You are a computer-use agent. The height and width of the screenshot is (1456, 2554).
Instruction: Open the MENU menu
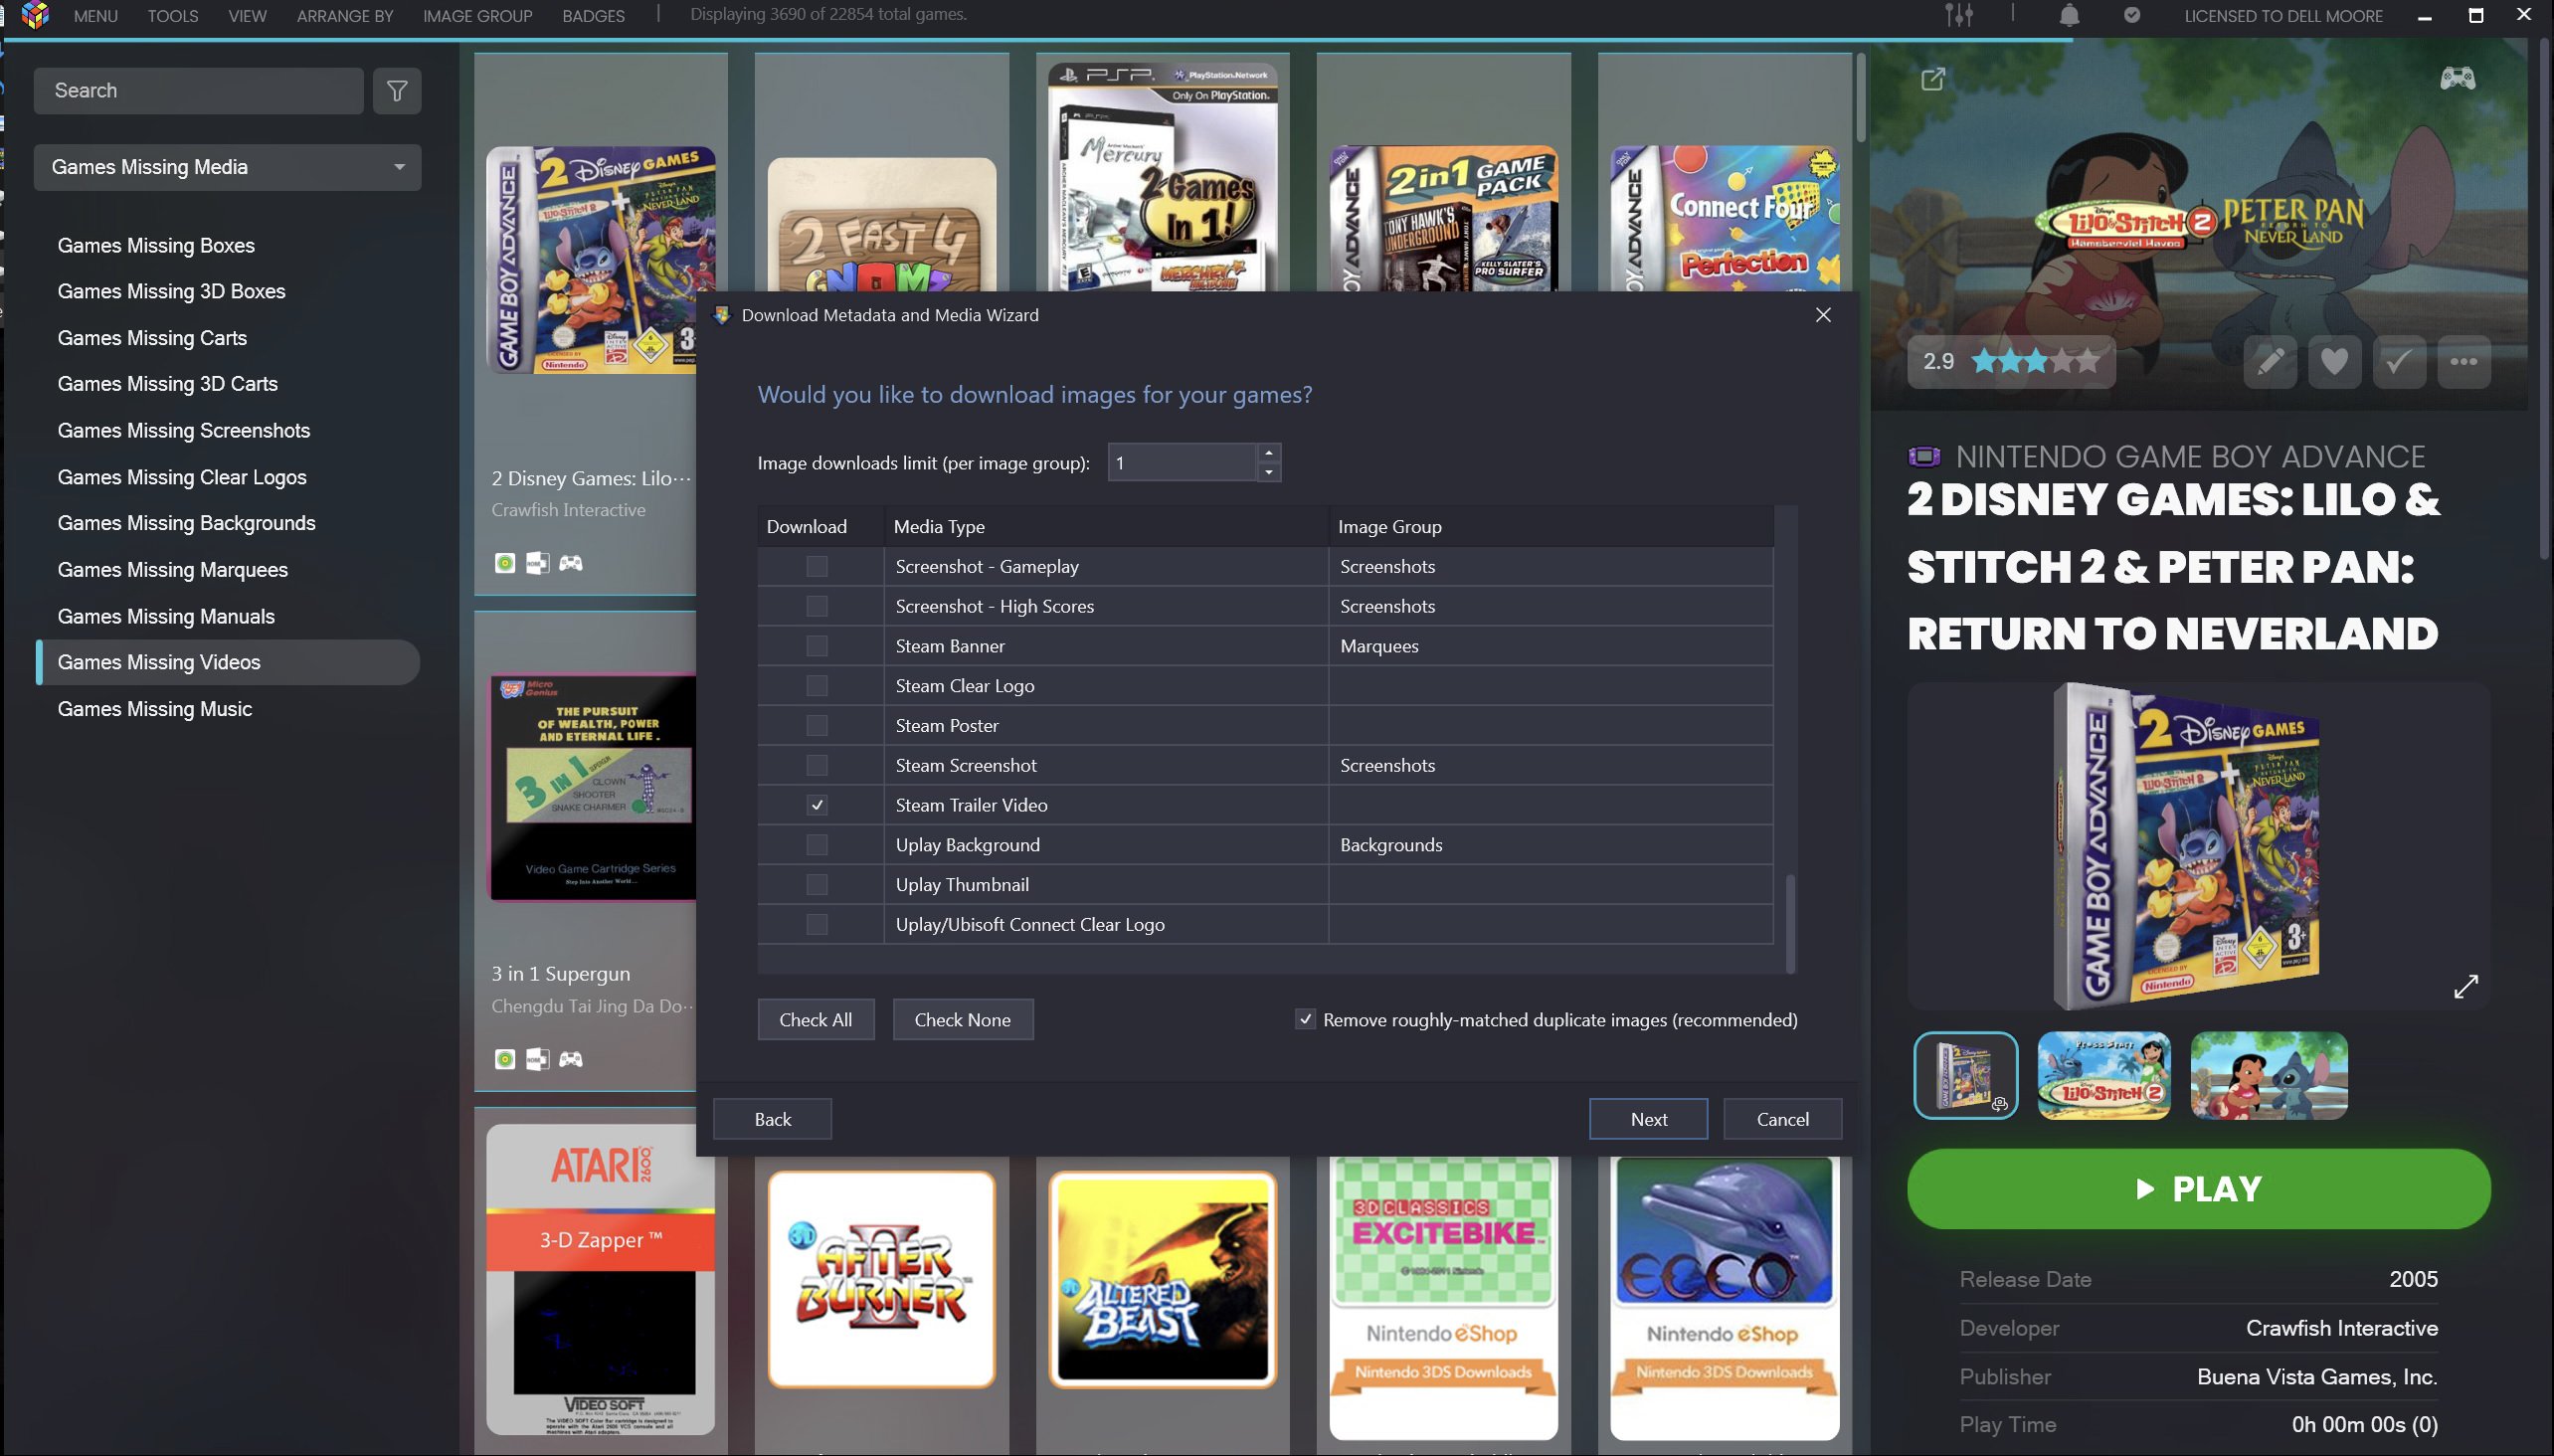click(x=95, y=16)
